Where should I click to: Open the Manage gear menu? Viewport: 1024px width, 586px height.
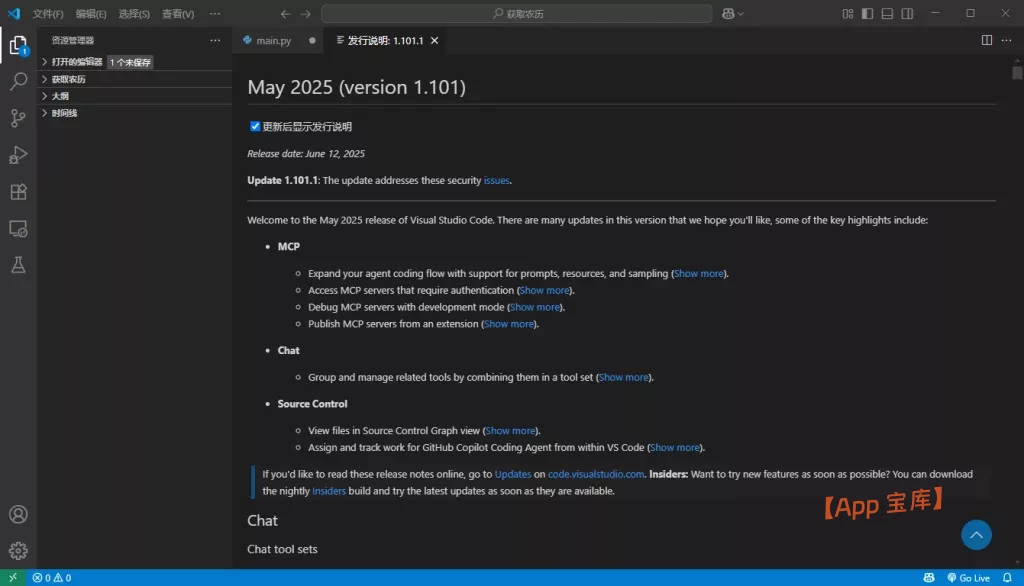18,550
